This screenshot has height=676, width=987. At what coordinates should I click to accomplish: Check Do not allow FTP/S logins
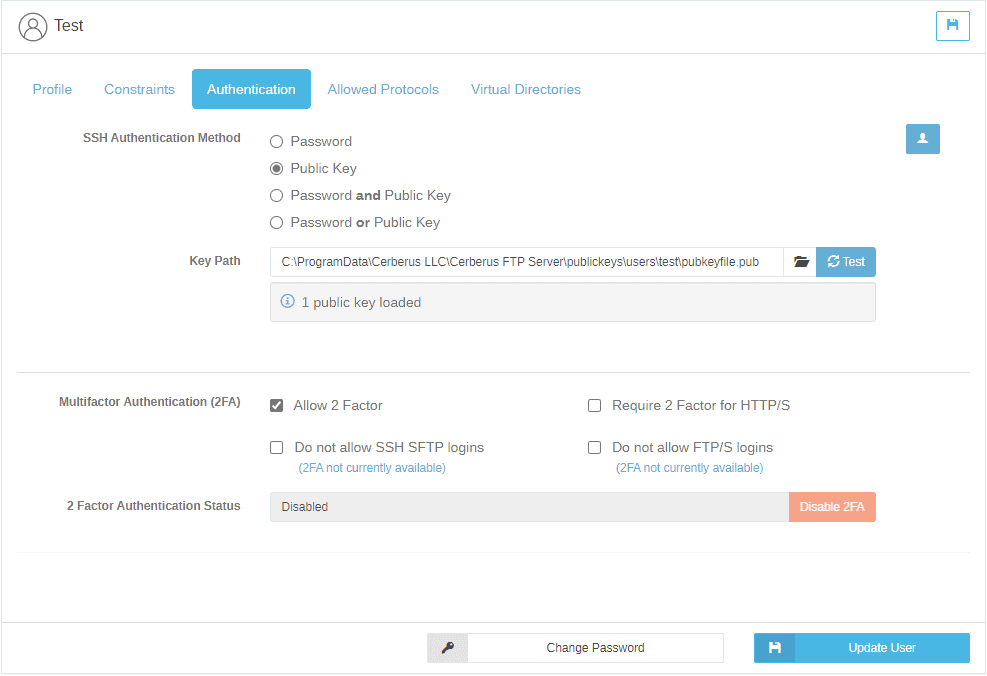[x=594, y=447]
